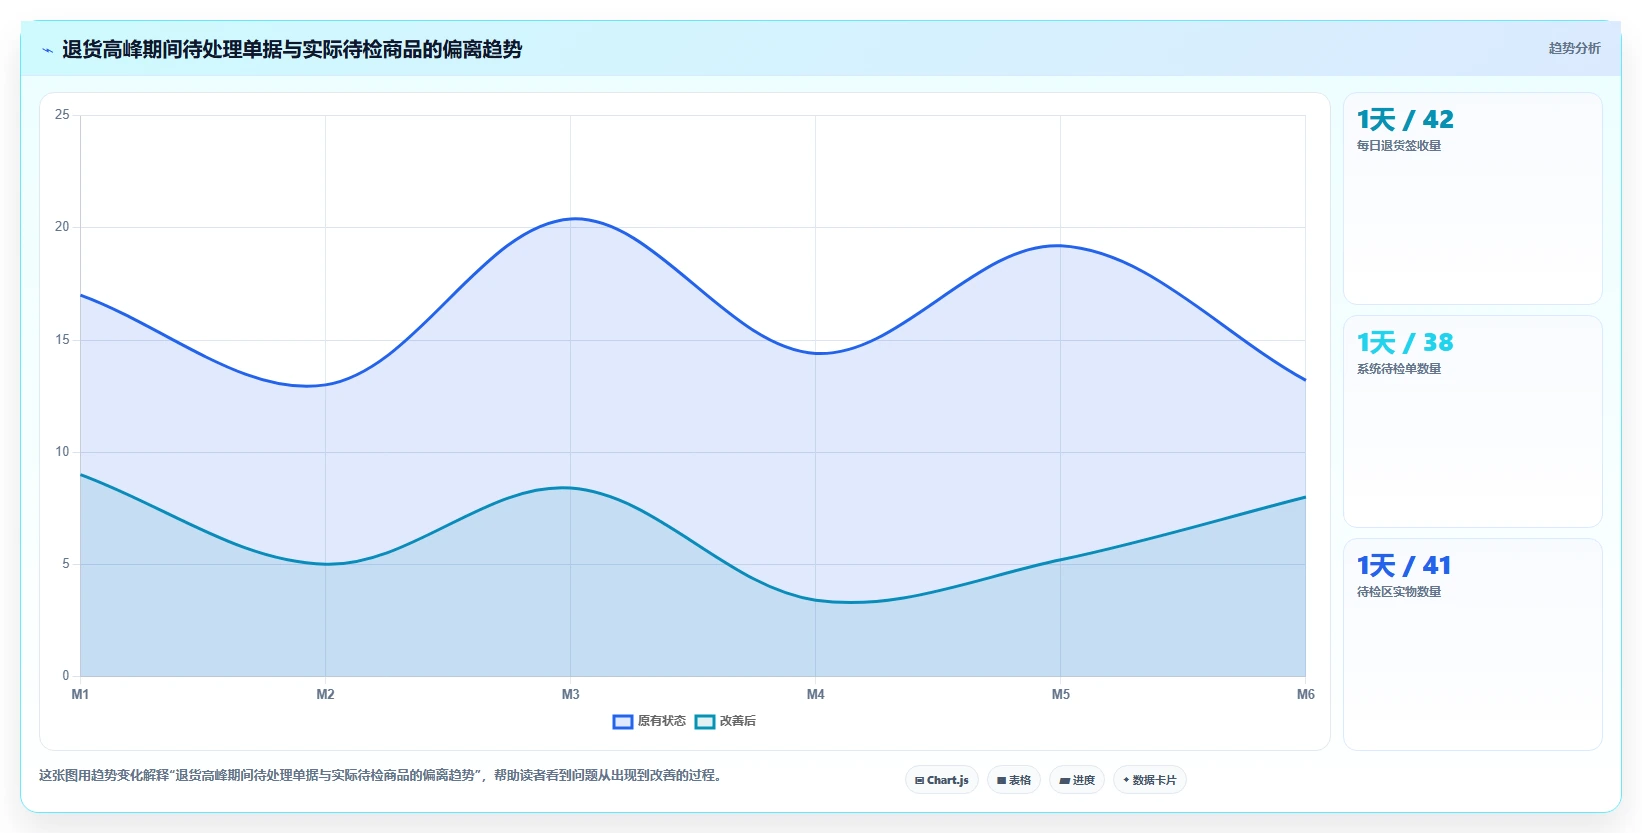Click the M5 x-axis label
This screenshot has height=833, width=1642.
tap(1061, 694)
